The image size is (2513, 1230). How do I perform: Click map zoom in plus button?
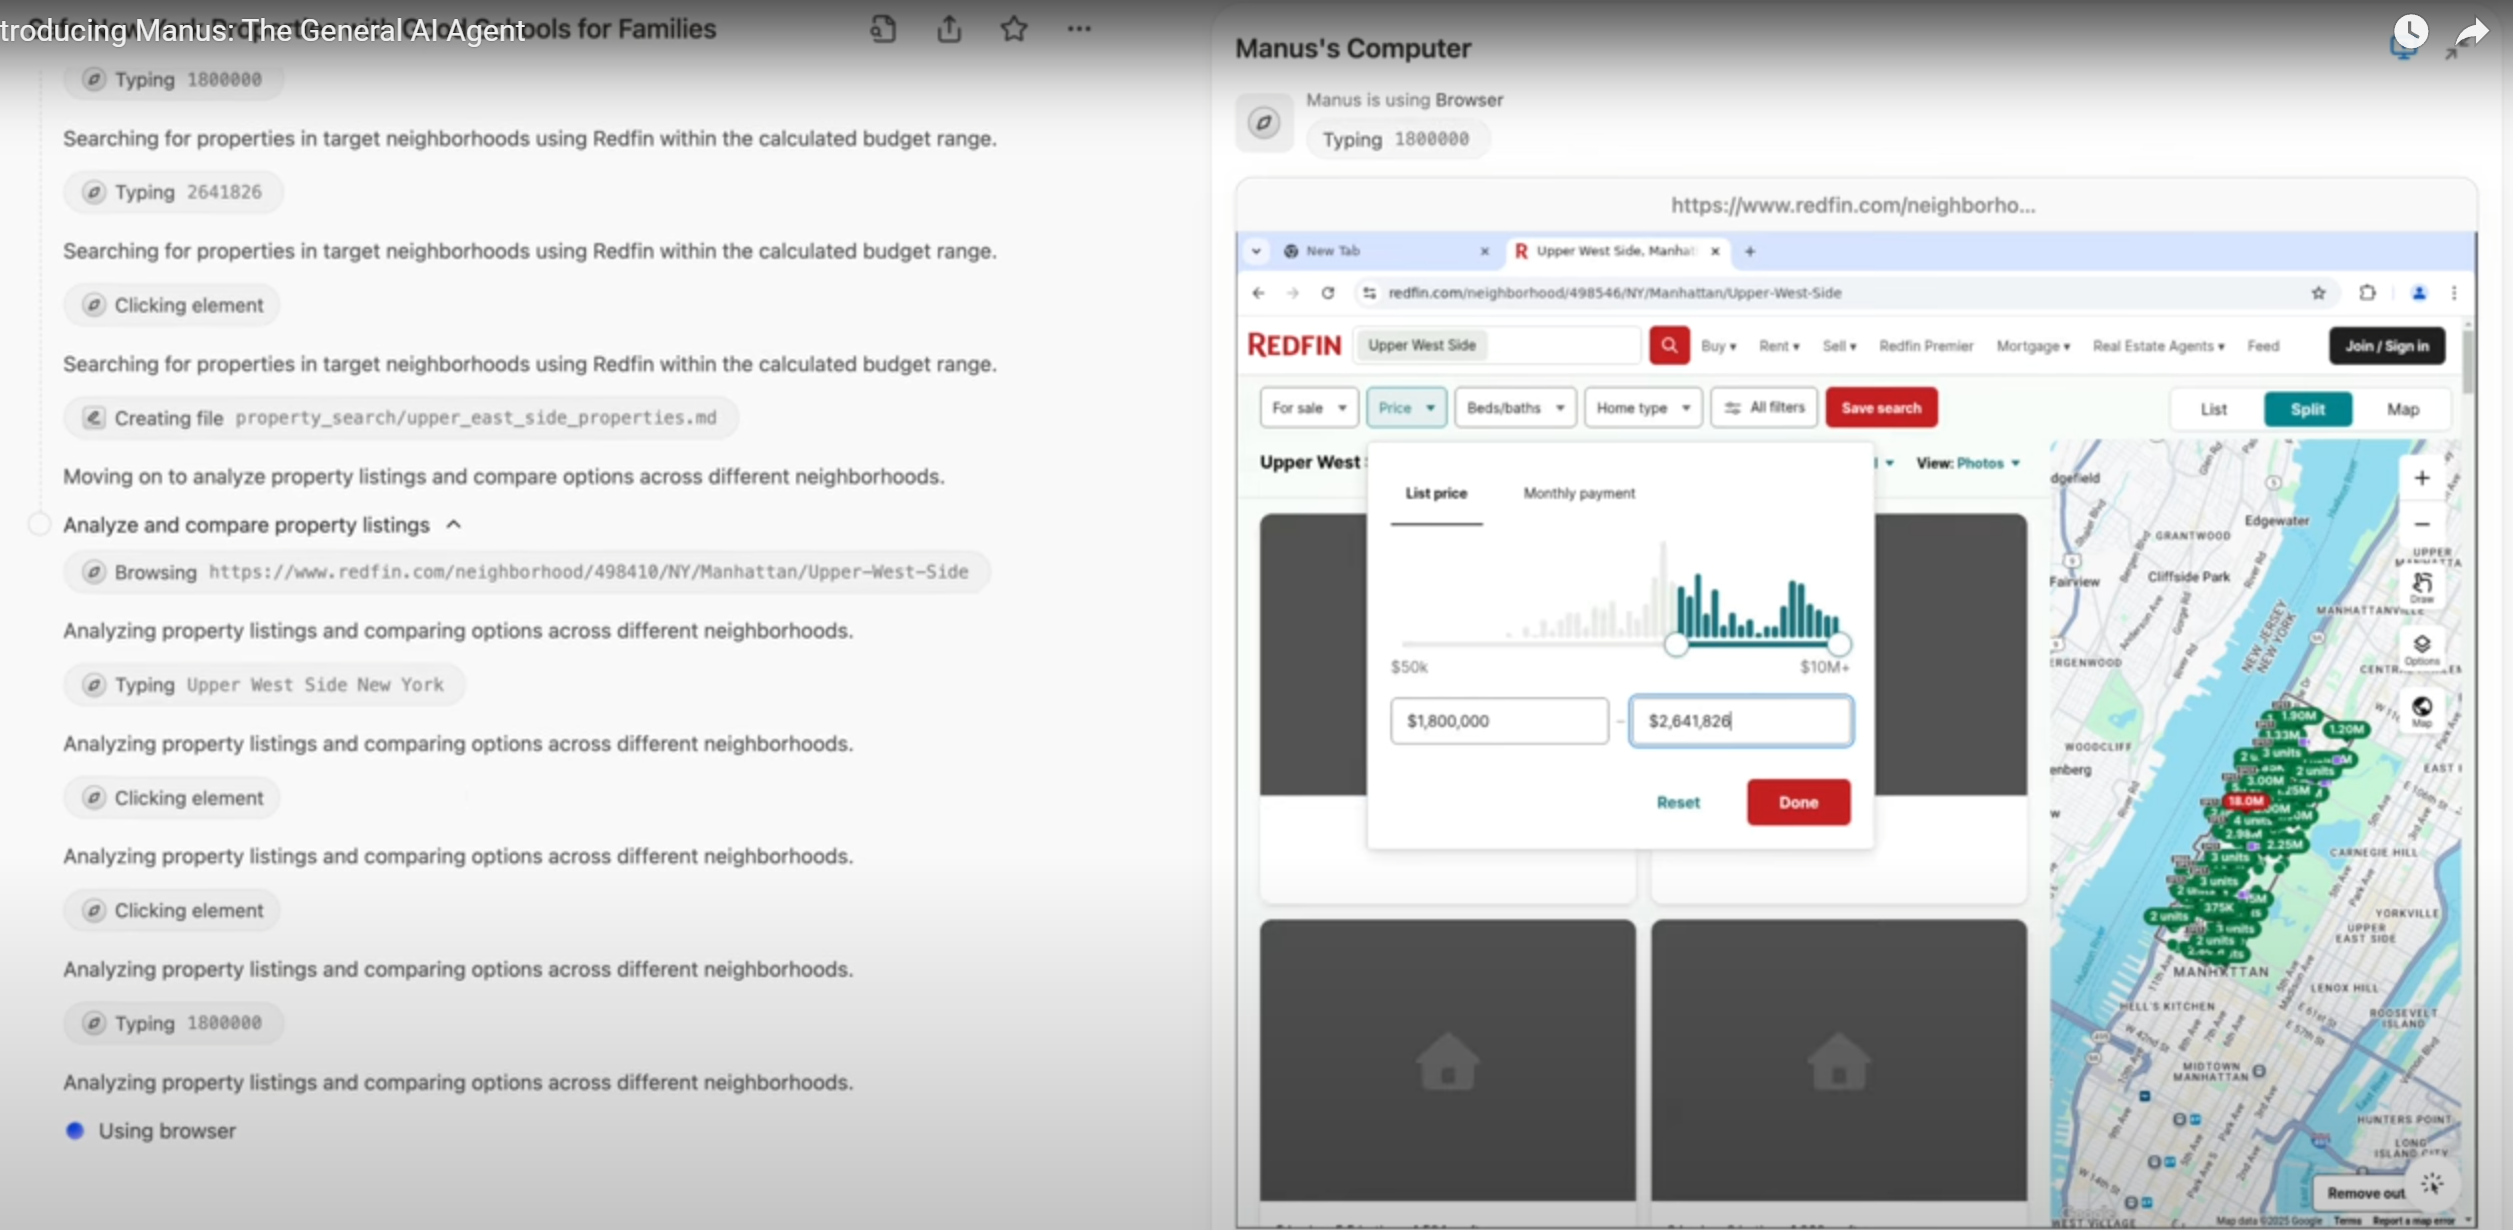coord(2421,478)
